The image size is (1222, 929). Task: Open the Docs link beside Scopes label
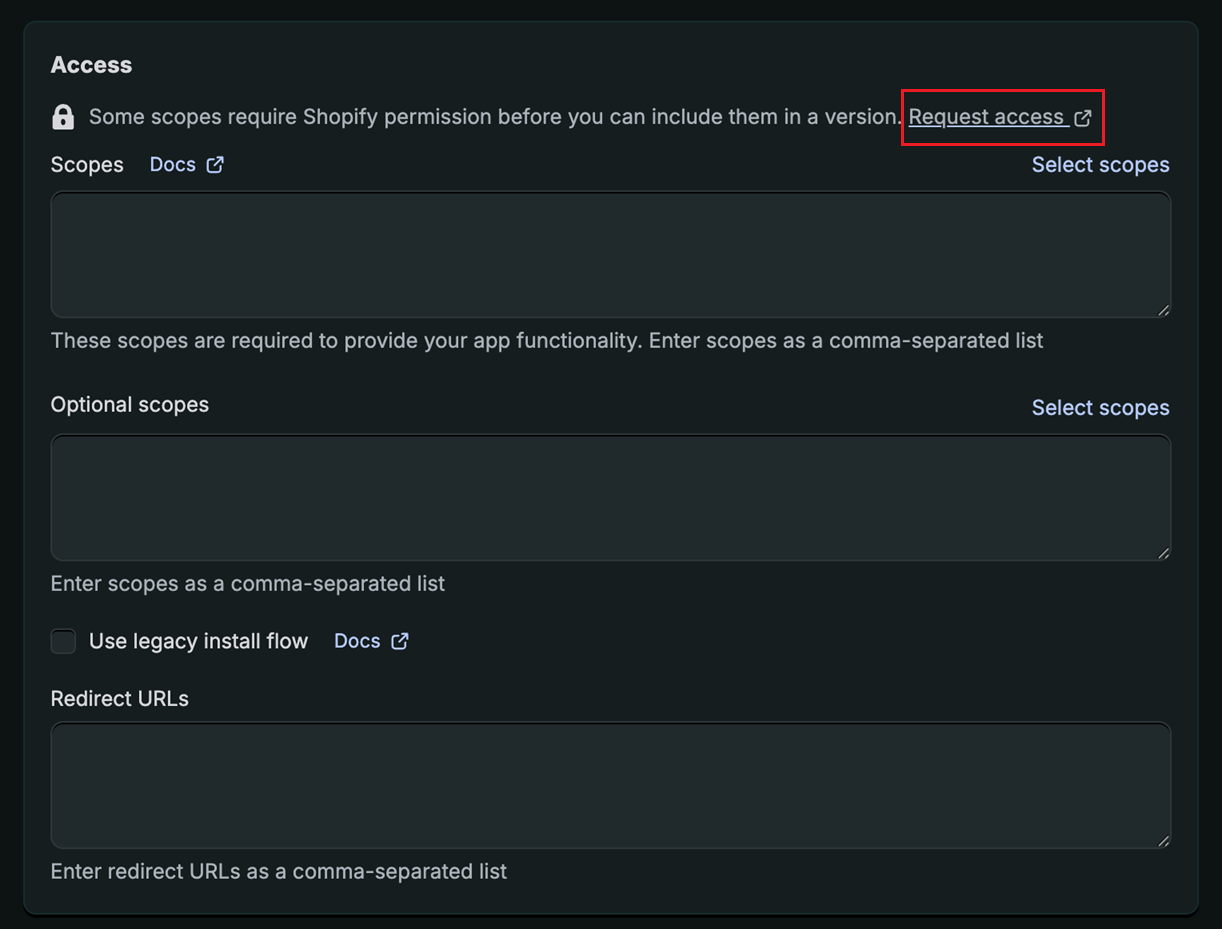pos(173,165)
